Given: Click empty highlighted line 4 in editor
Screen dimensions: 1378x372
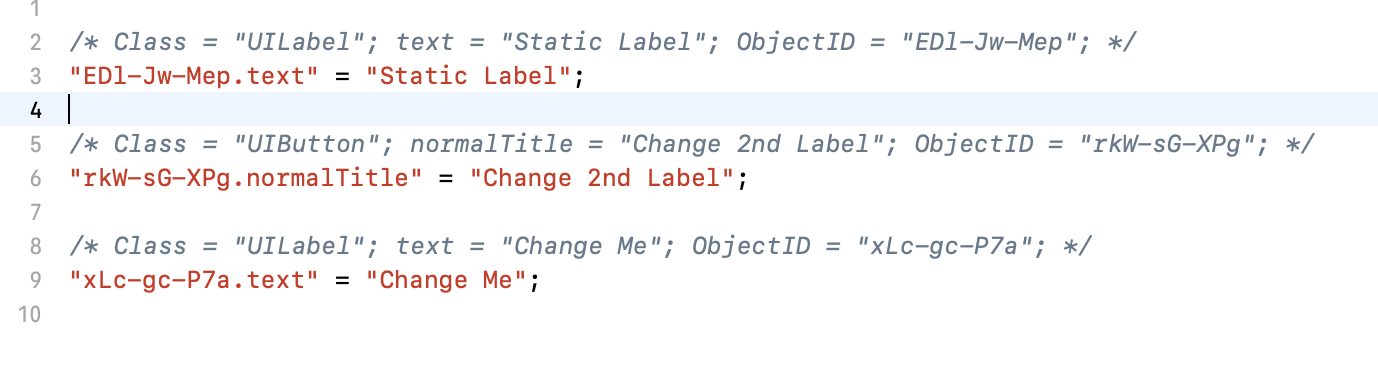Looking at the screenshot, I should (720, 110).
